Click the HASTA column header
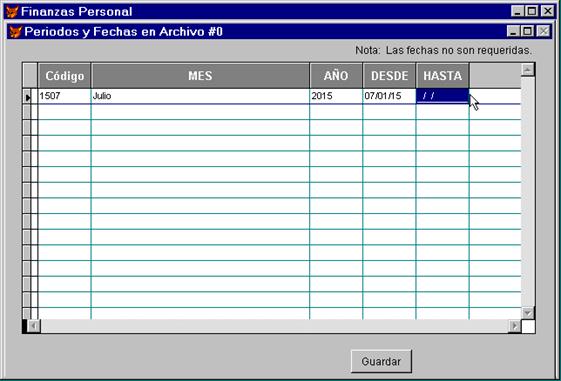Screen dimensions: 561x381 (443, 75)
